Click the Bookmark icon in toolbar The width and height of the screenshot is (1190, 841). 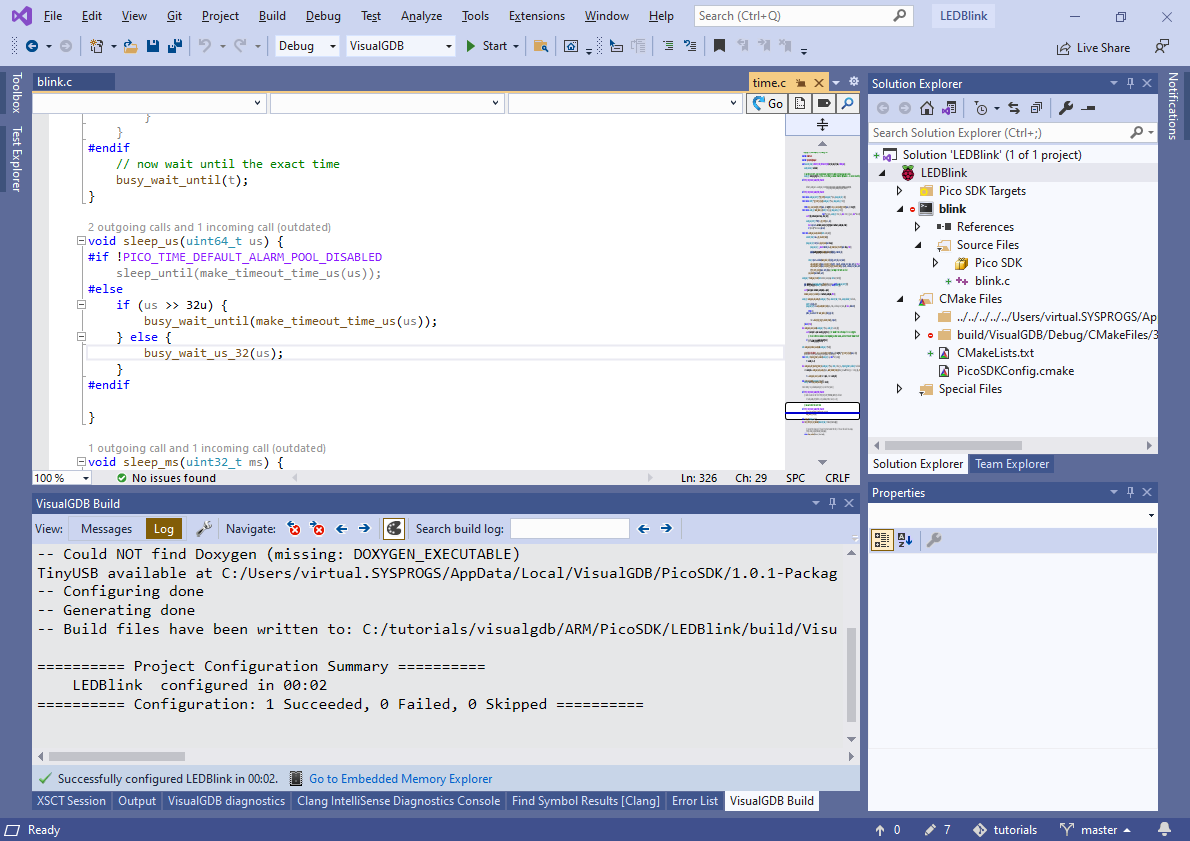[719, 46]
